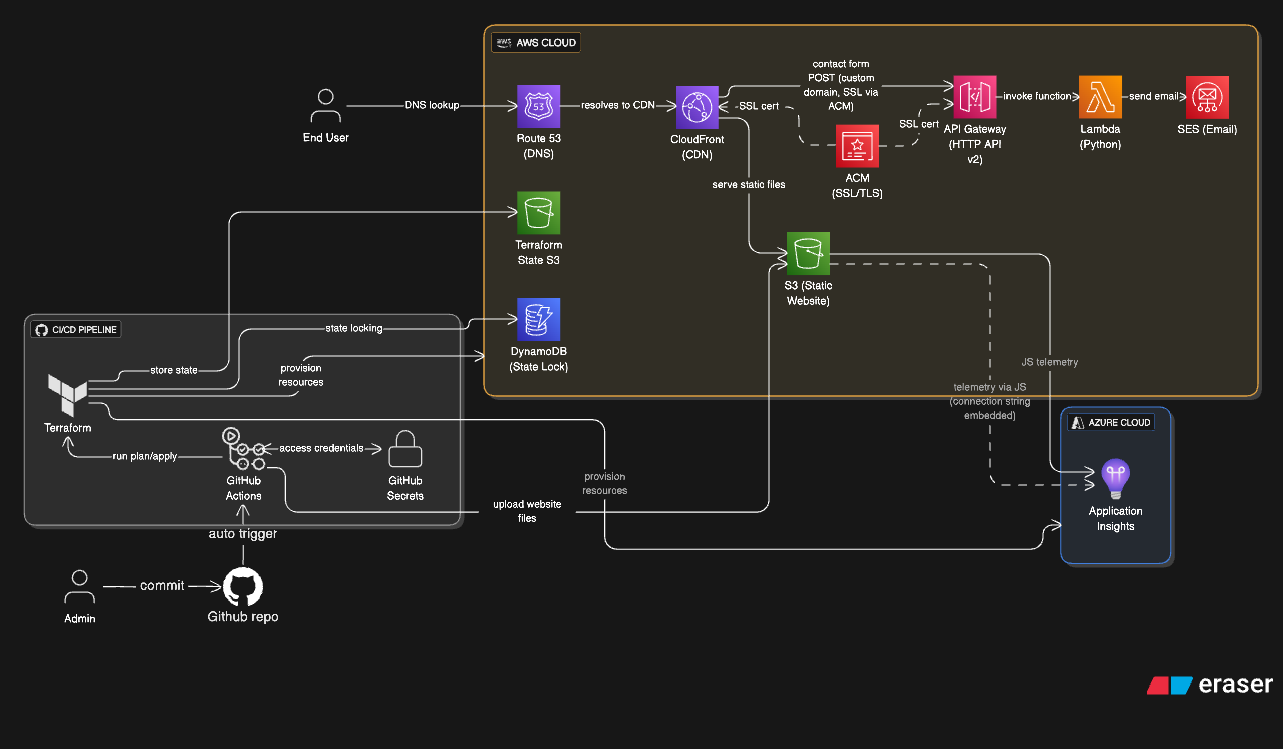Viewport: 1283px width, 749px height.
Task: Click the Azure logo in the AZURE CLOUD tag
Action: [1079, 423]
